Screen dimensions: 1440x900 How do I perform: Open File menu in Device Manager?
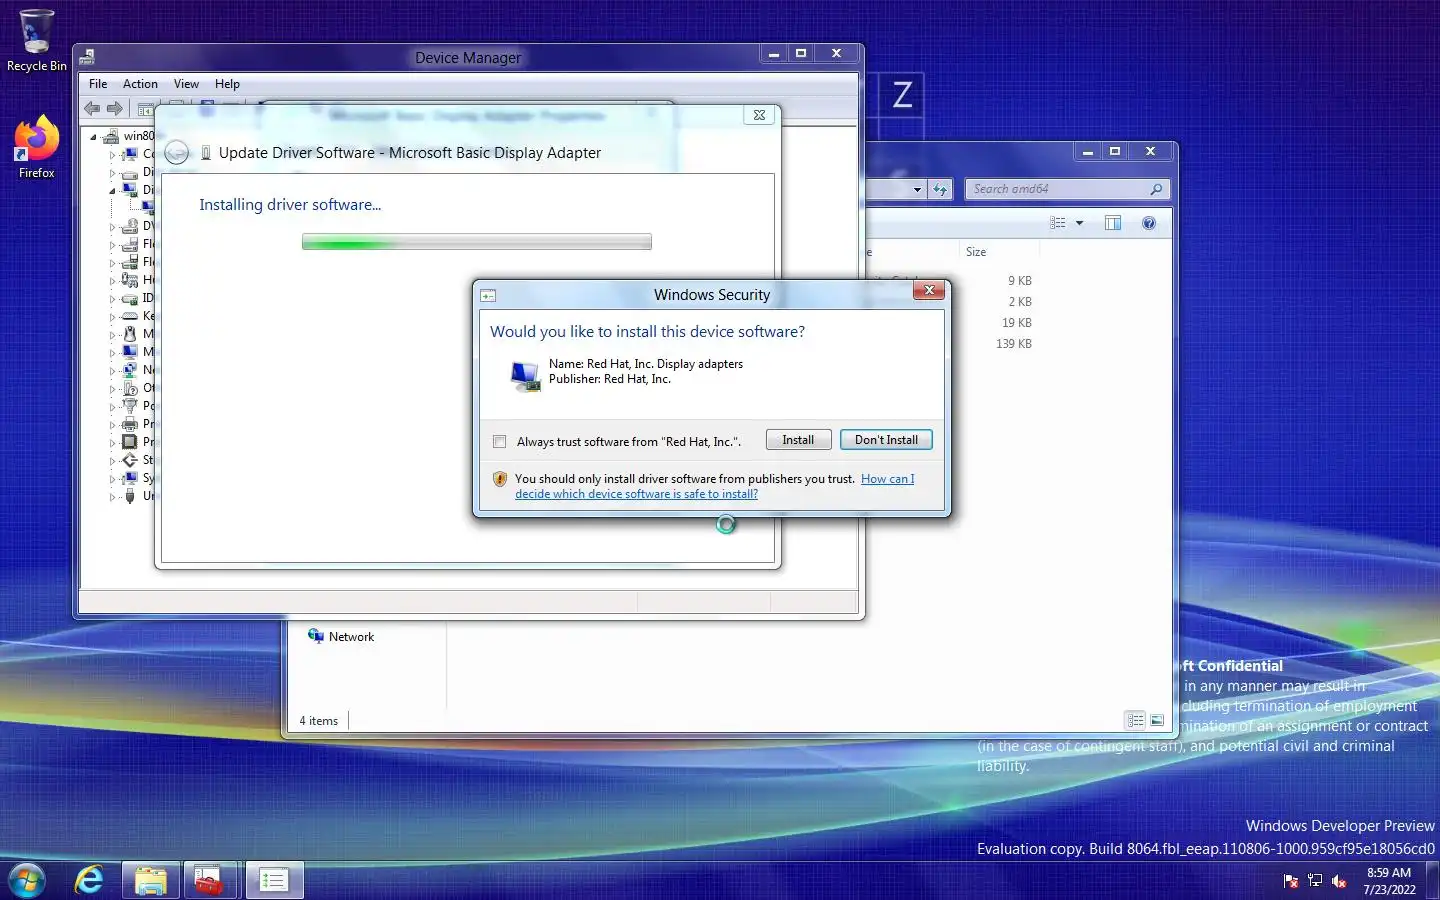98,84
